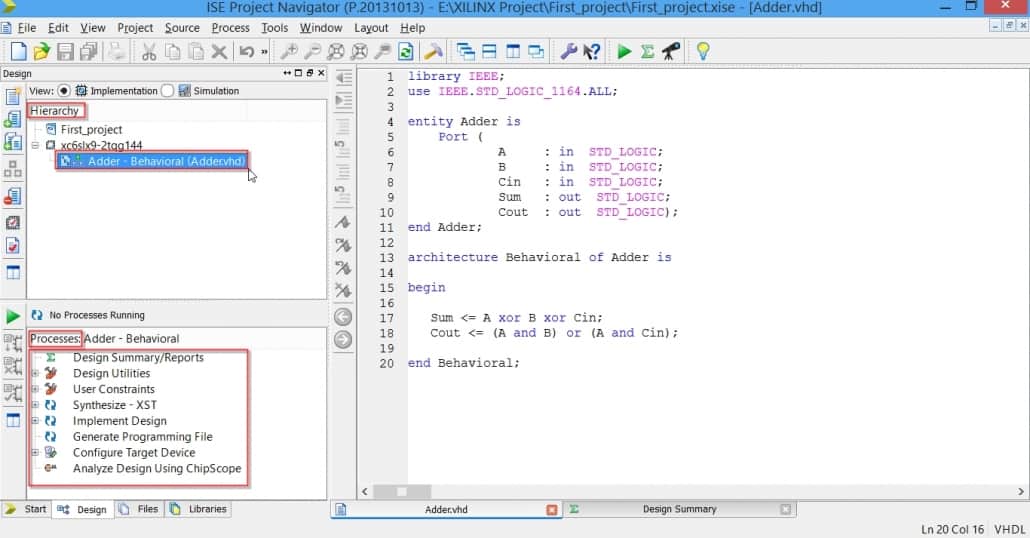Collapse the xc6slx9-2tqg144 device node

35,145
